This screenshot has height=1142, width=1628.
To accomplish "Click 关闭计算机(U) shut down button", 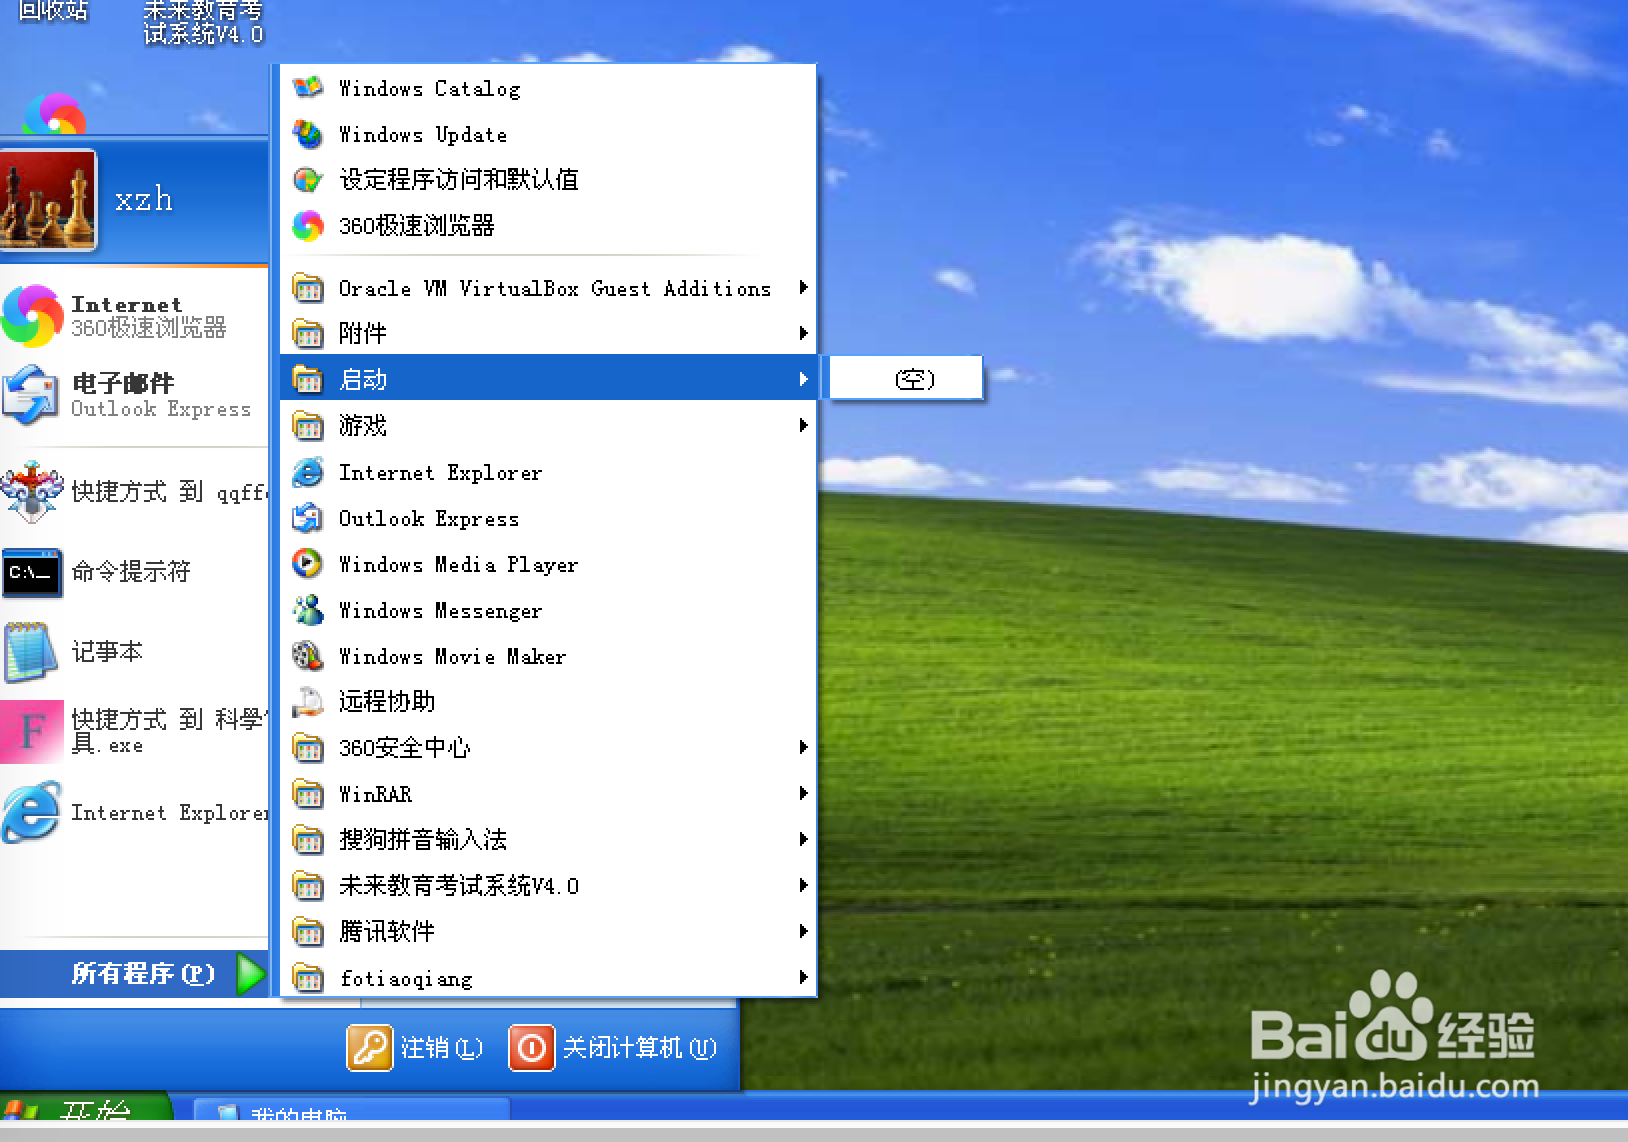I will pyautogui.click(x=613, y=1048).
